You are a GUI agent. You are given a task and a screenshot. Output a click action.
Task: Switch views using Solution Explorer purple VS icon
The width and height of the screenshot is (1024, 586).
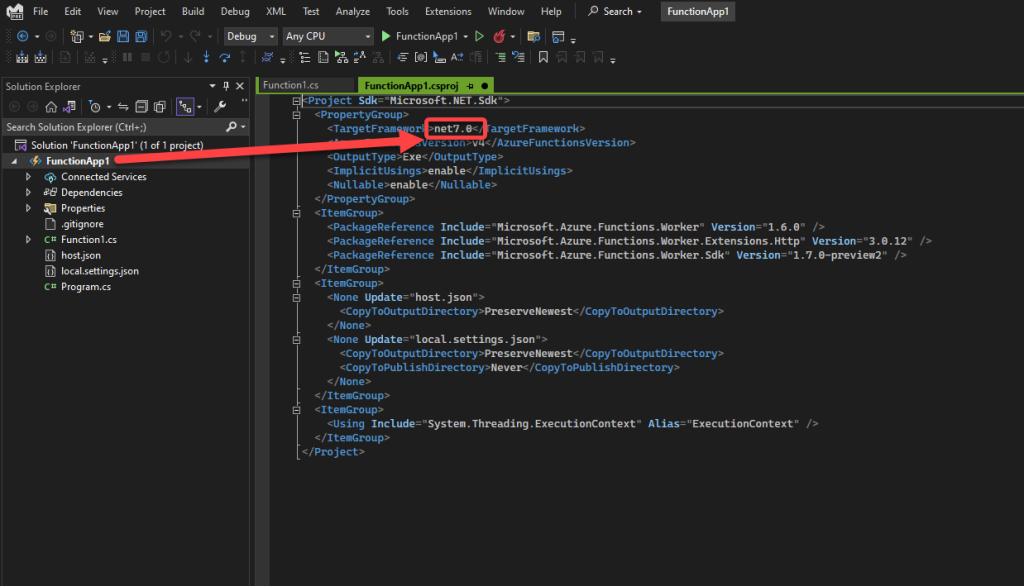tap(69, 106)
